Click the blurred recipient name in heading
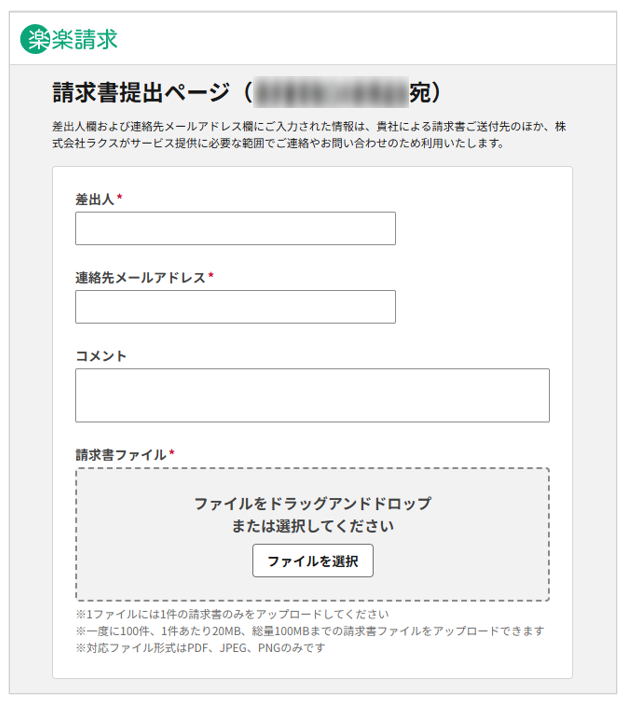This screenshot has width=624, height=706. click(x=331, y=92)
